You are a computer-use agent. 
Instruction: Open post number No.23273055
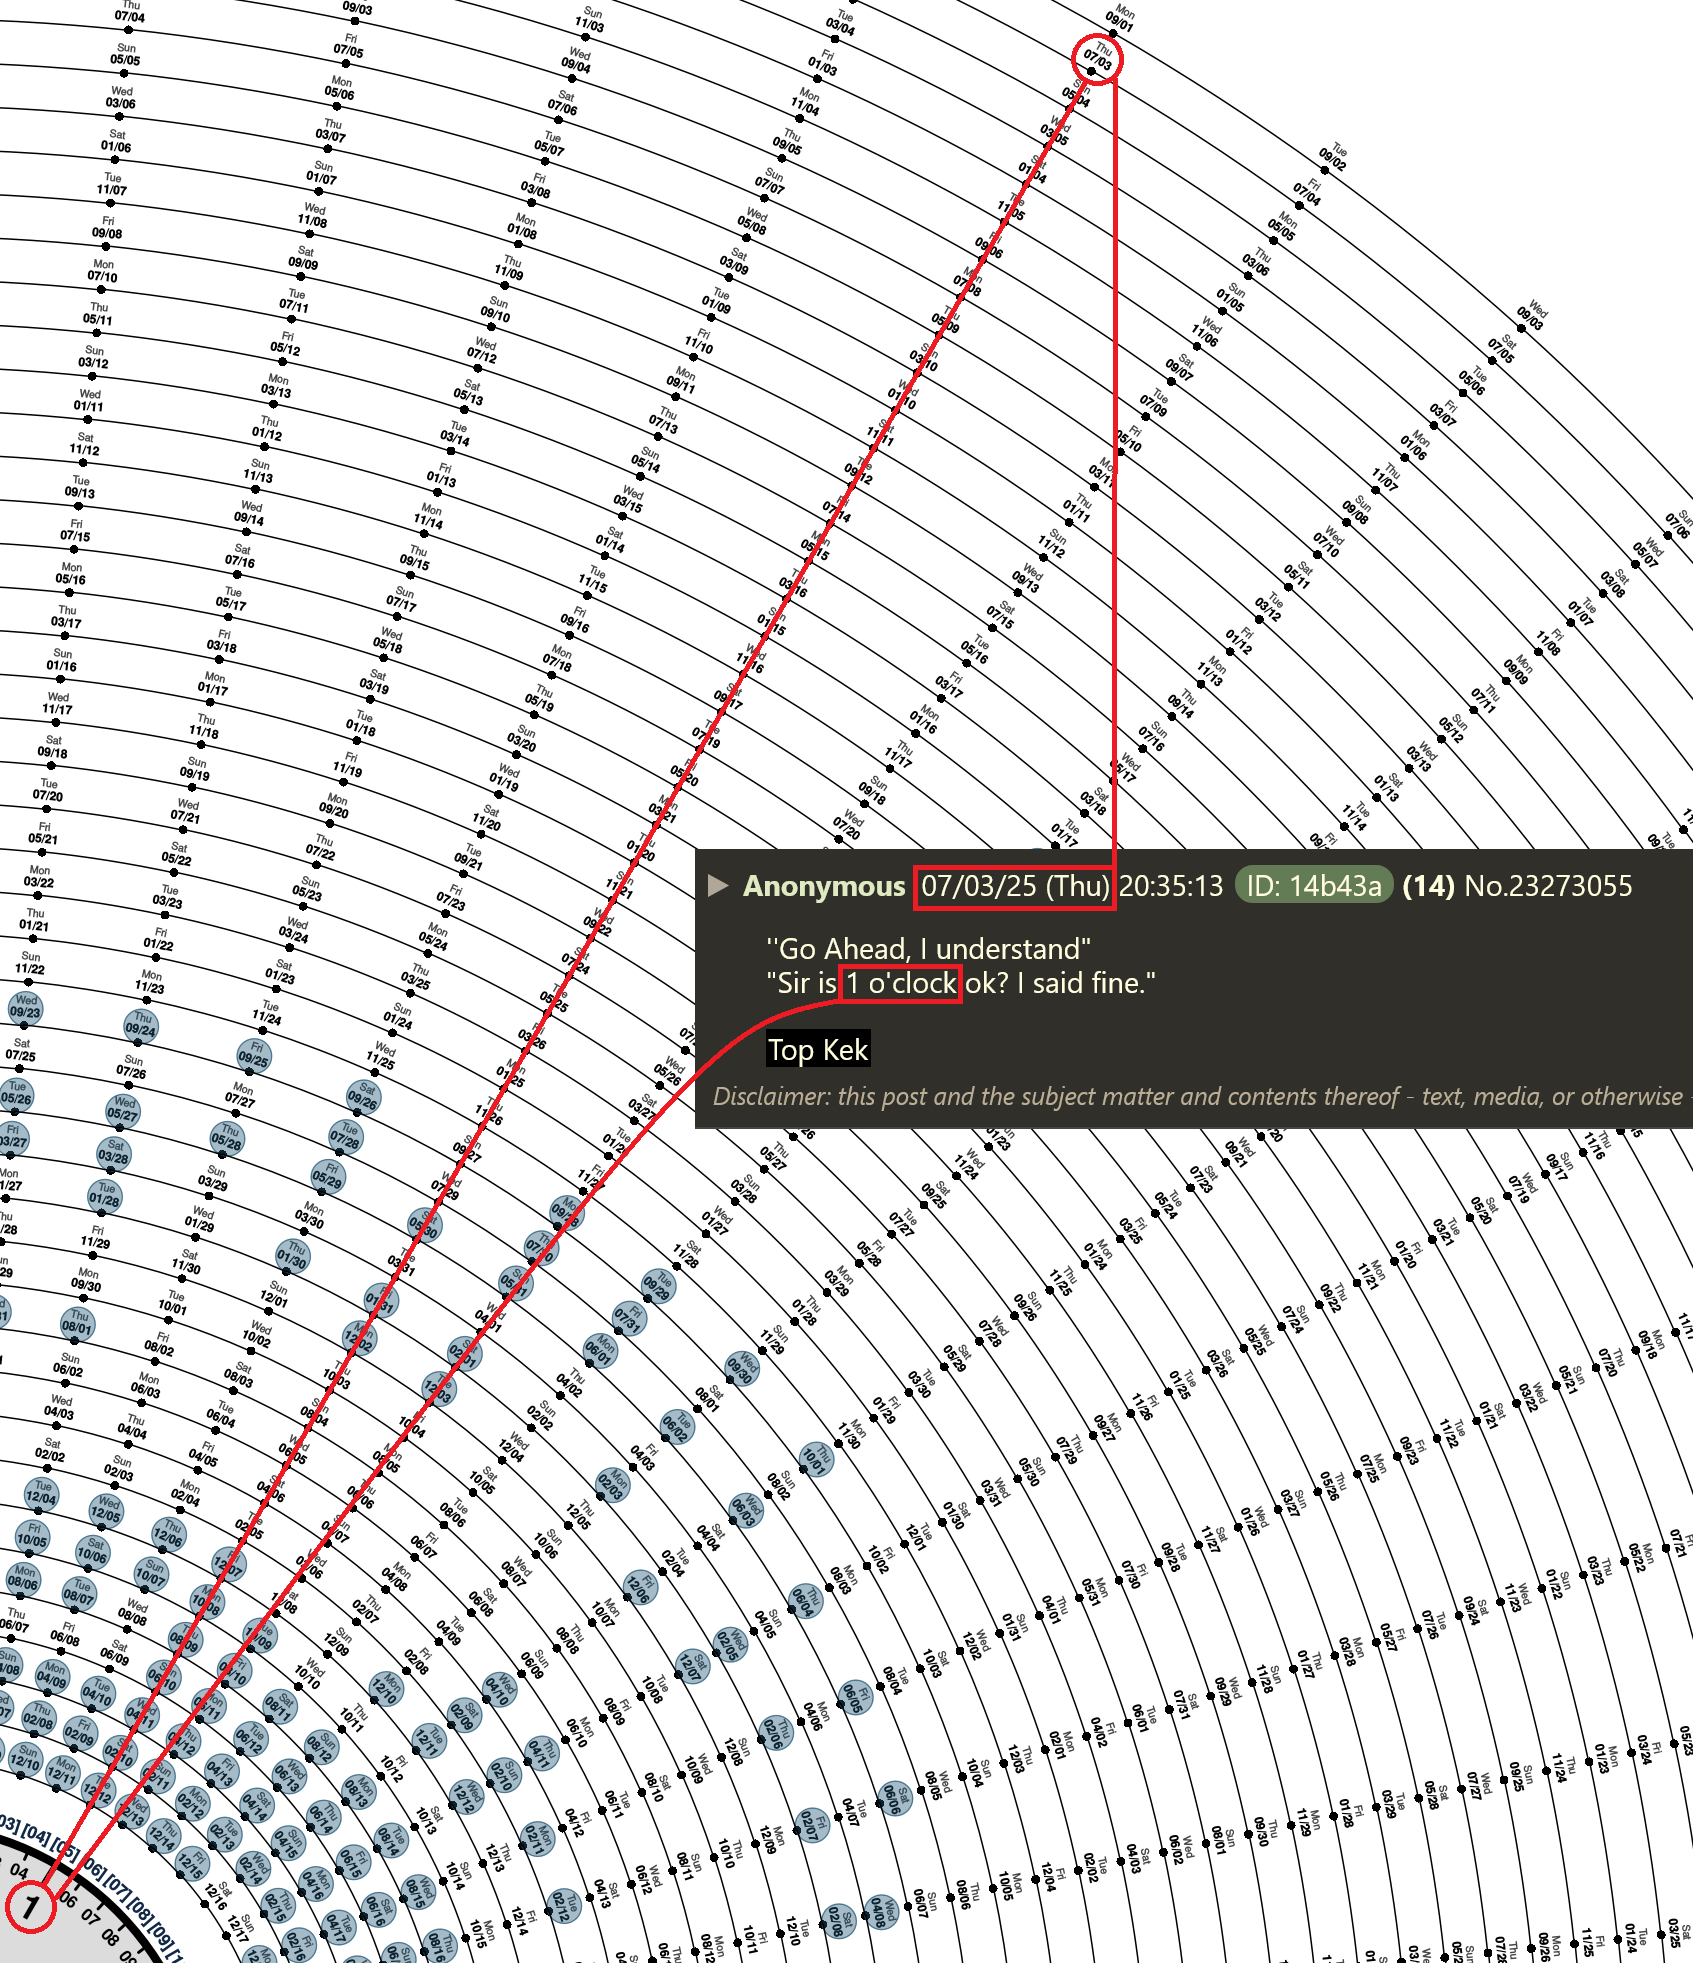coord(1548,886)
